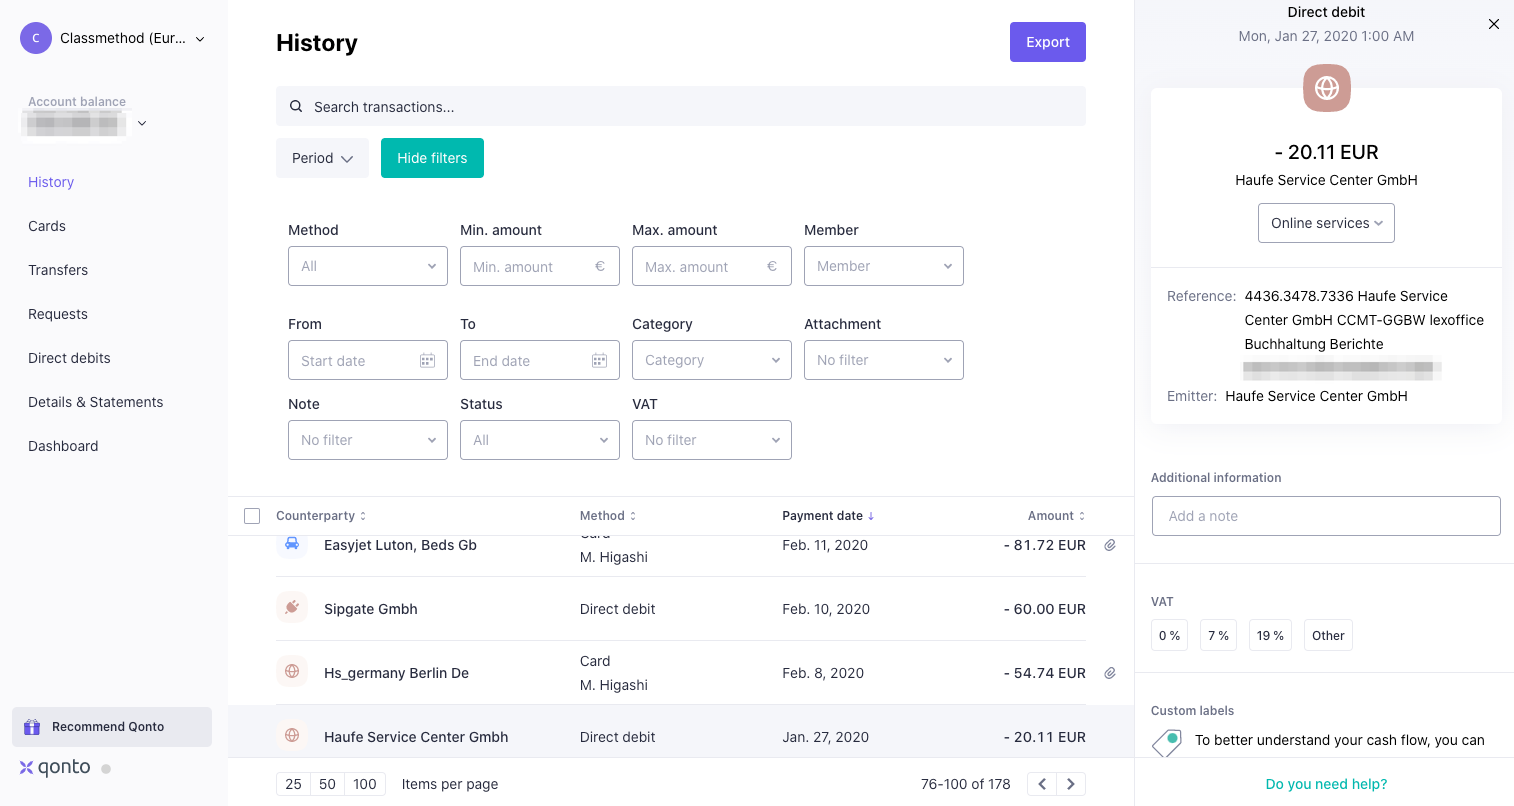The height and width of the screenshot is (806, 1514).
Task: Change the Online services category dropdown
Action: 1326,223
